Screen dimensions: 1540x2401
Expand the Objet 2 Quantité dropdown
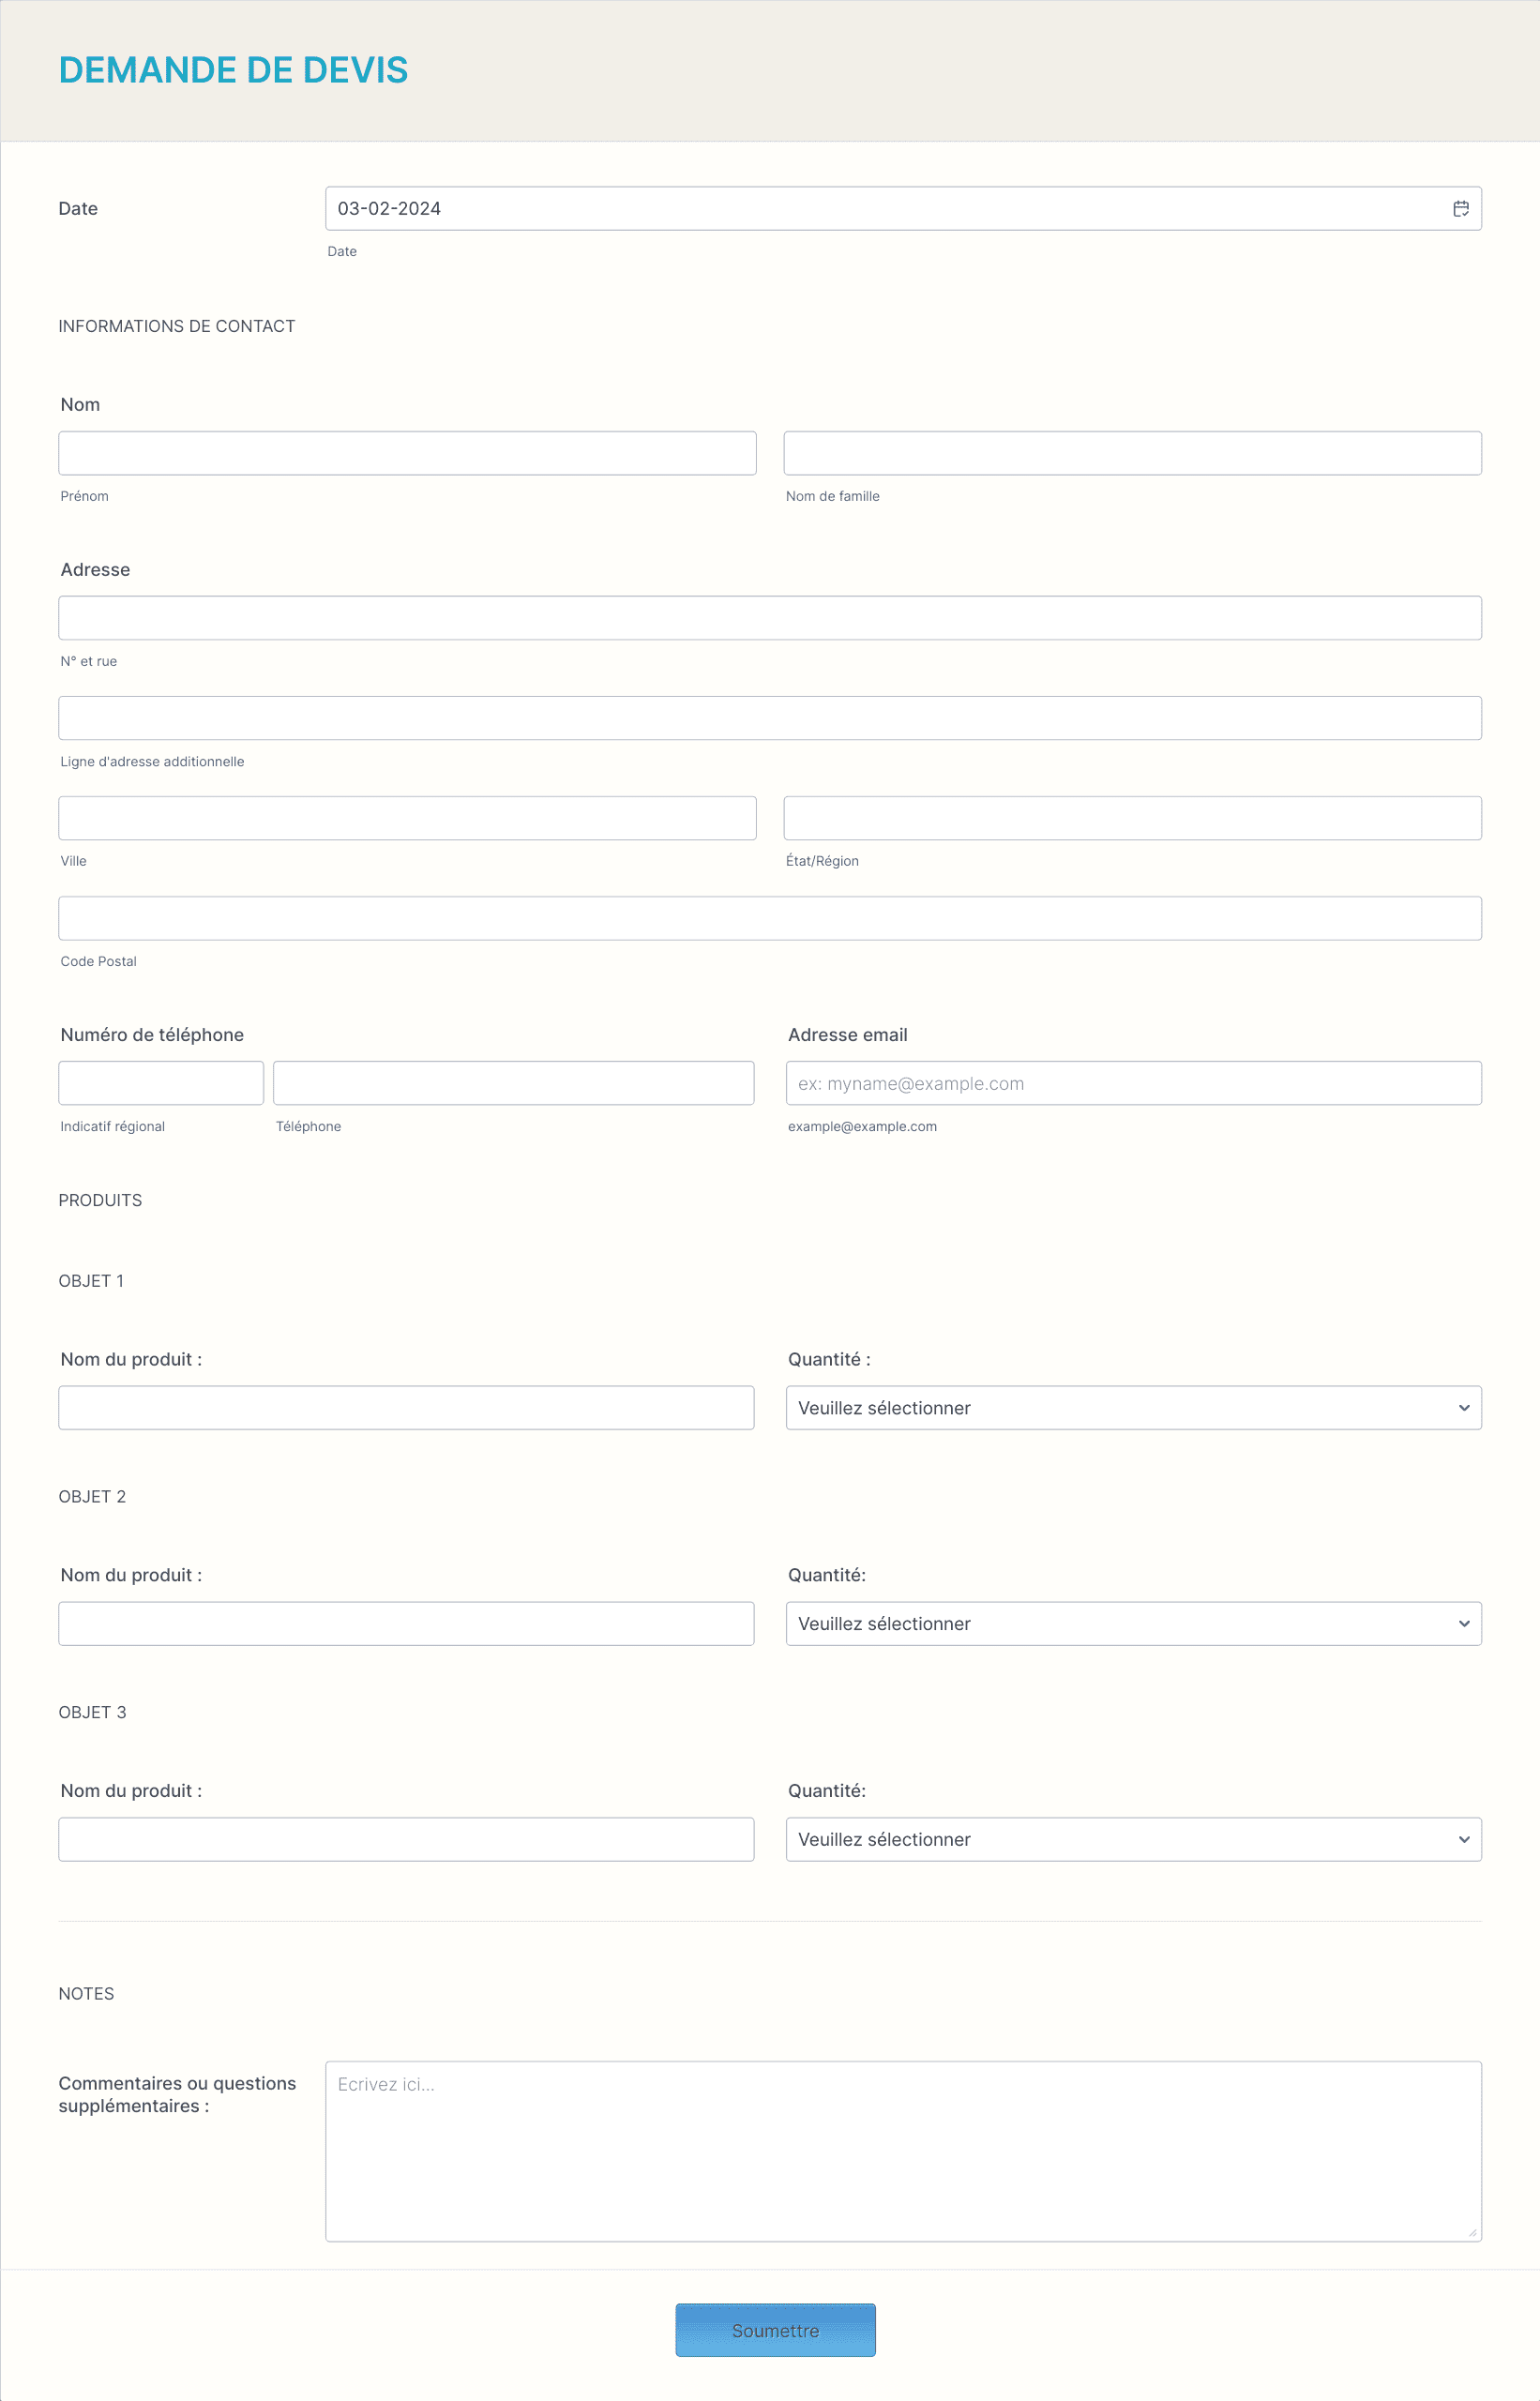(1133, 1623)
